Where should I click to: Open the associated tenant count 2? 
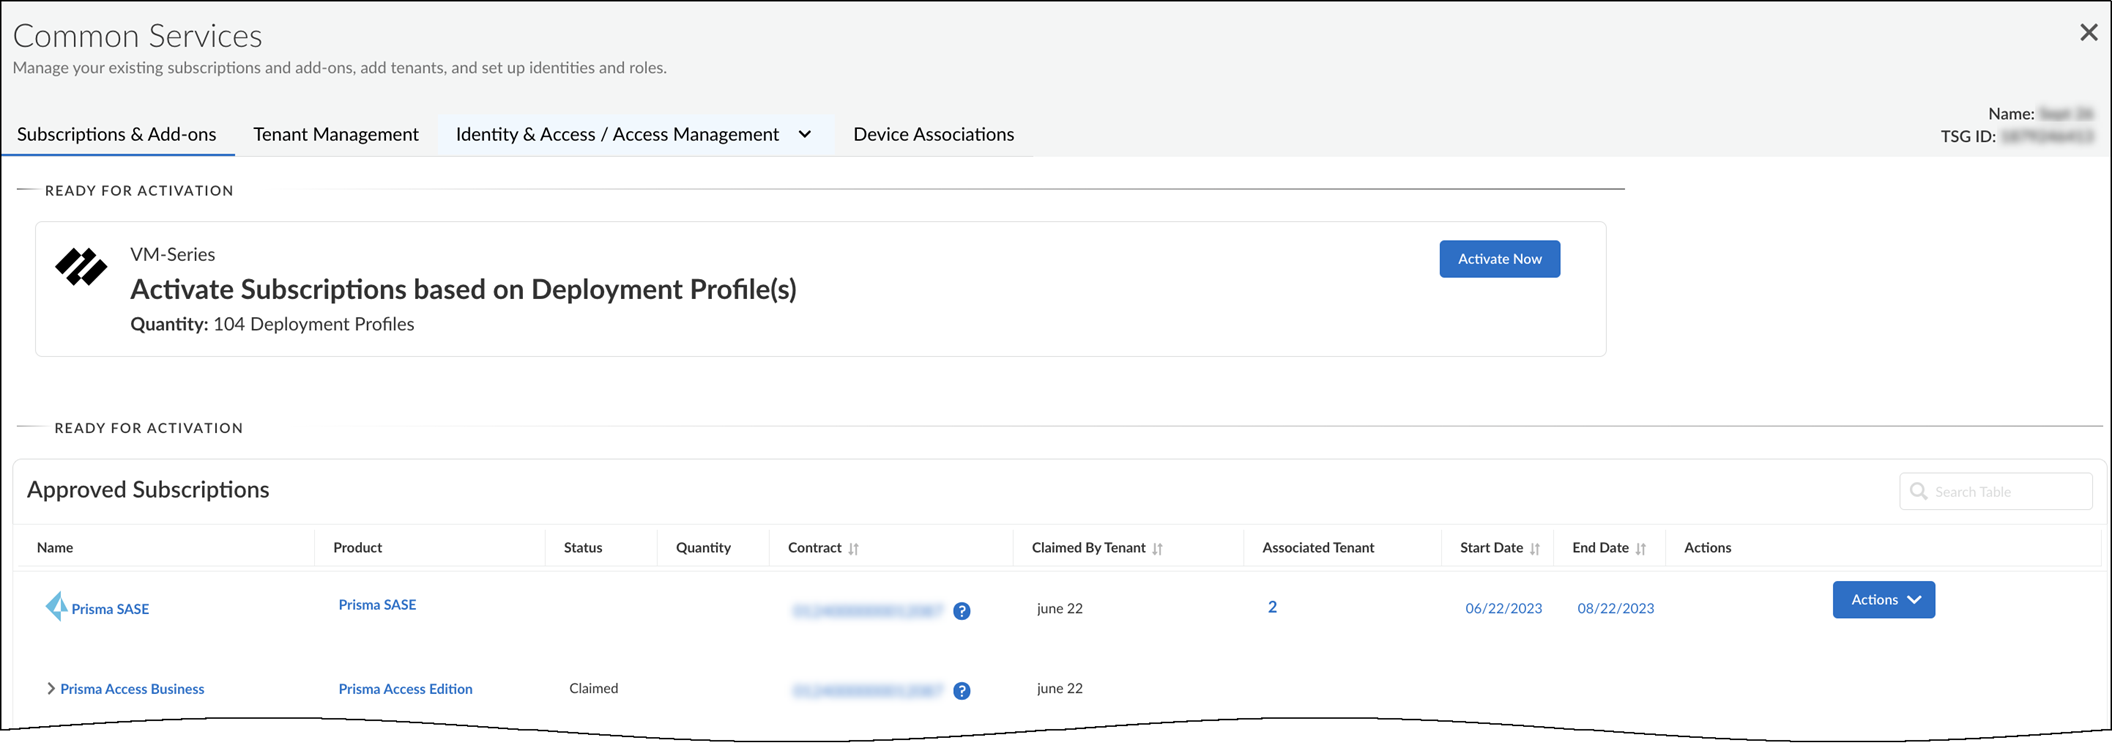coord(1272,607)
